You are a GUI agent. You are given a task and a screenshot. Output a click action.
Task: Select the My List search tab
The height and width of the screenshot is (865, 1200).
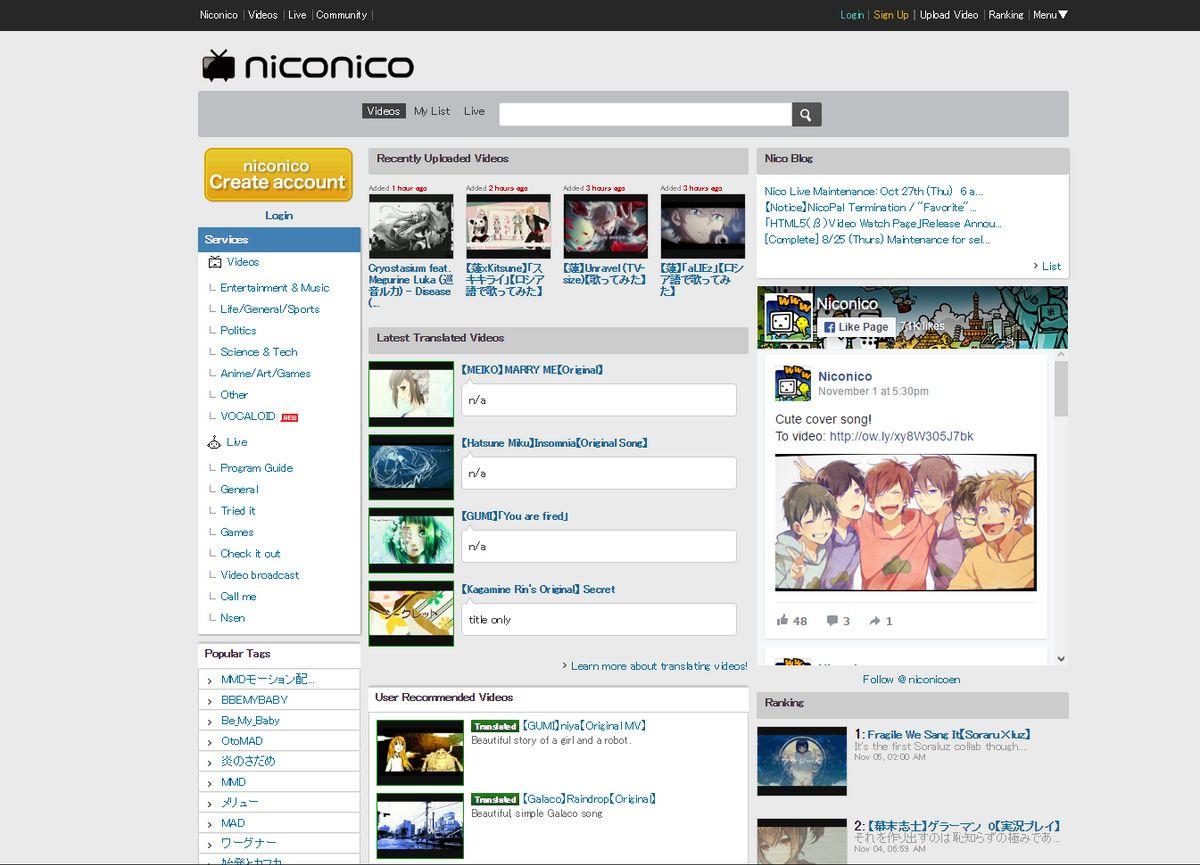(x=432, y=111)
